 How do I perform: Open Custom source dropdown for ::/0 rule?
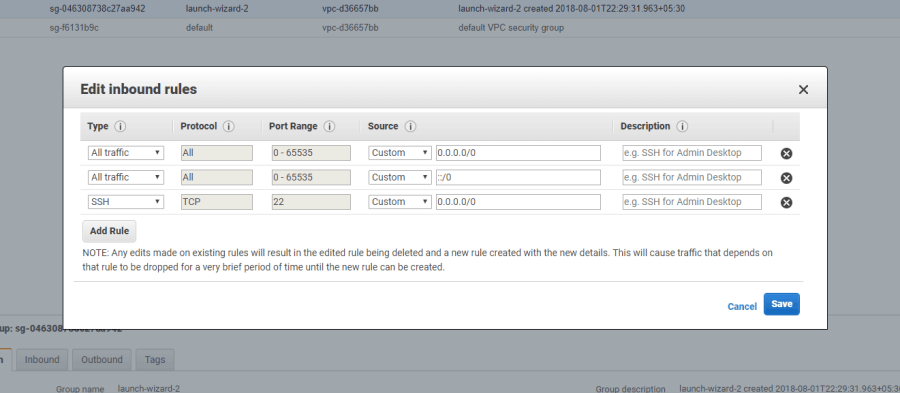(399, 177)
